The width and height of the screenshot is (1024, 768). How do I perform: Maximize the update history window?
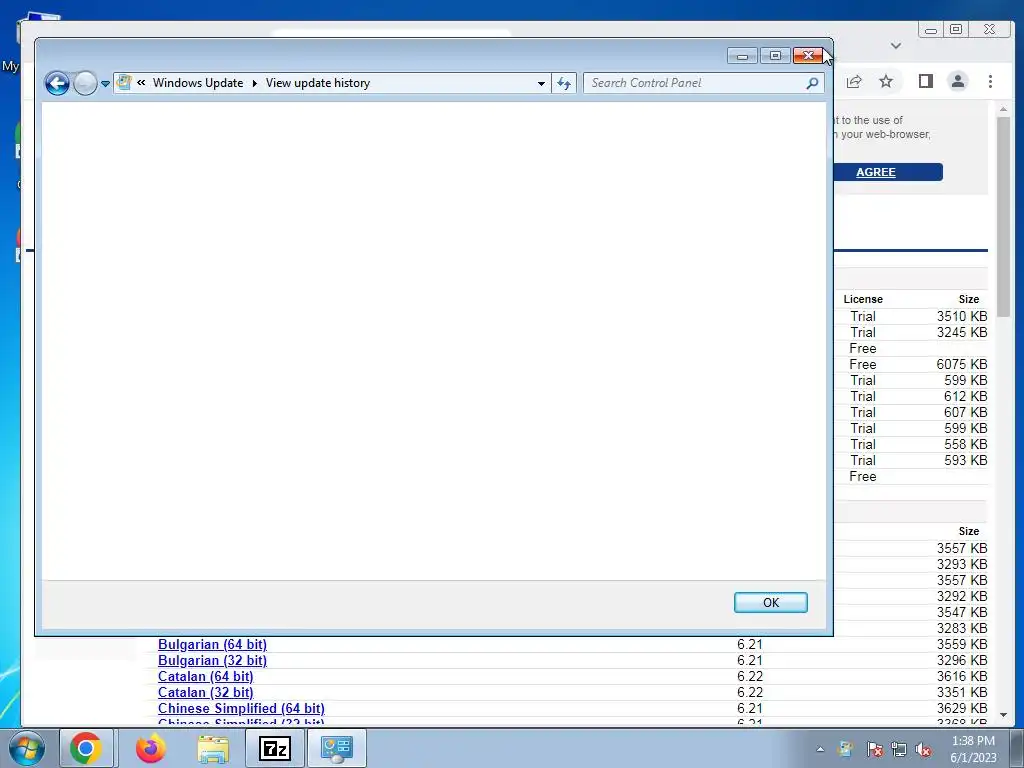tap(775, 56)
